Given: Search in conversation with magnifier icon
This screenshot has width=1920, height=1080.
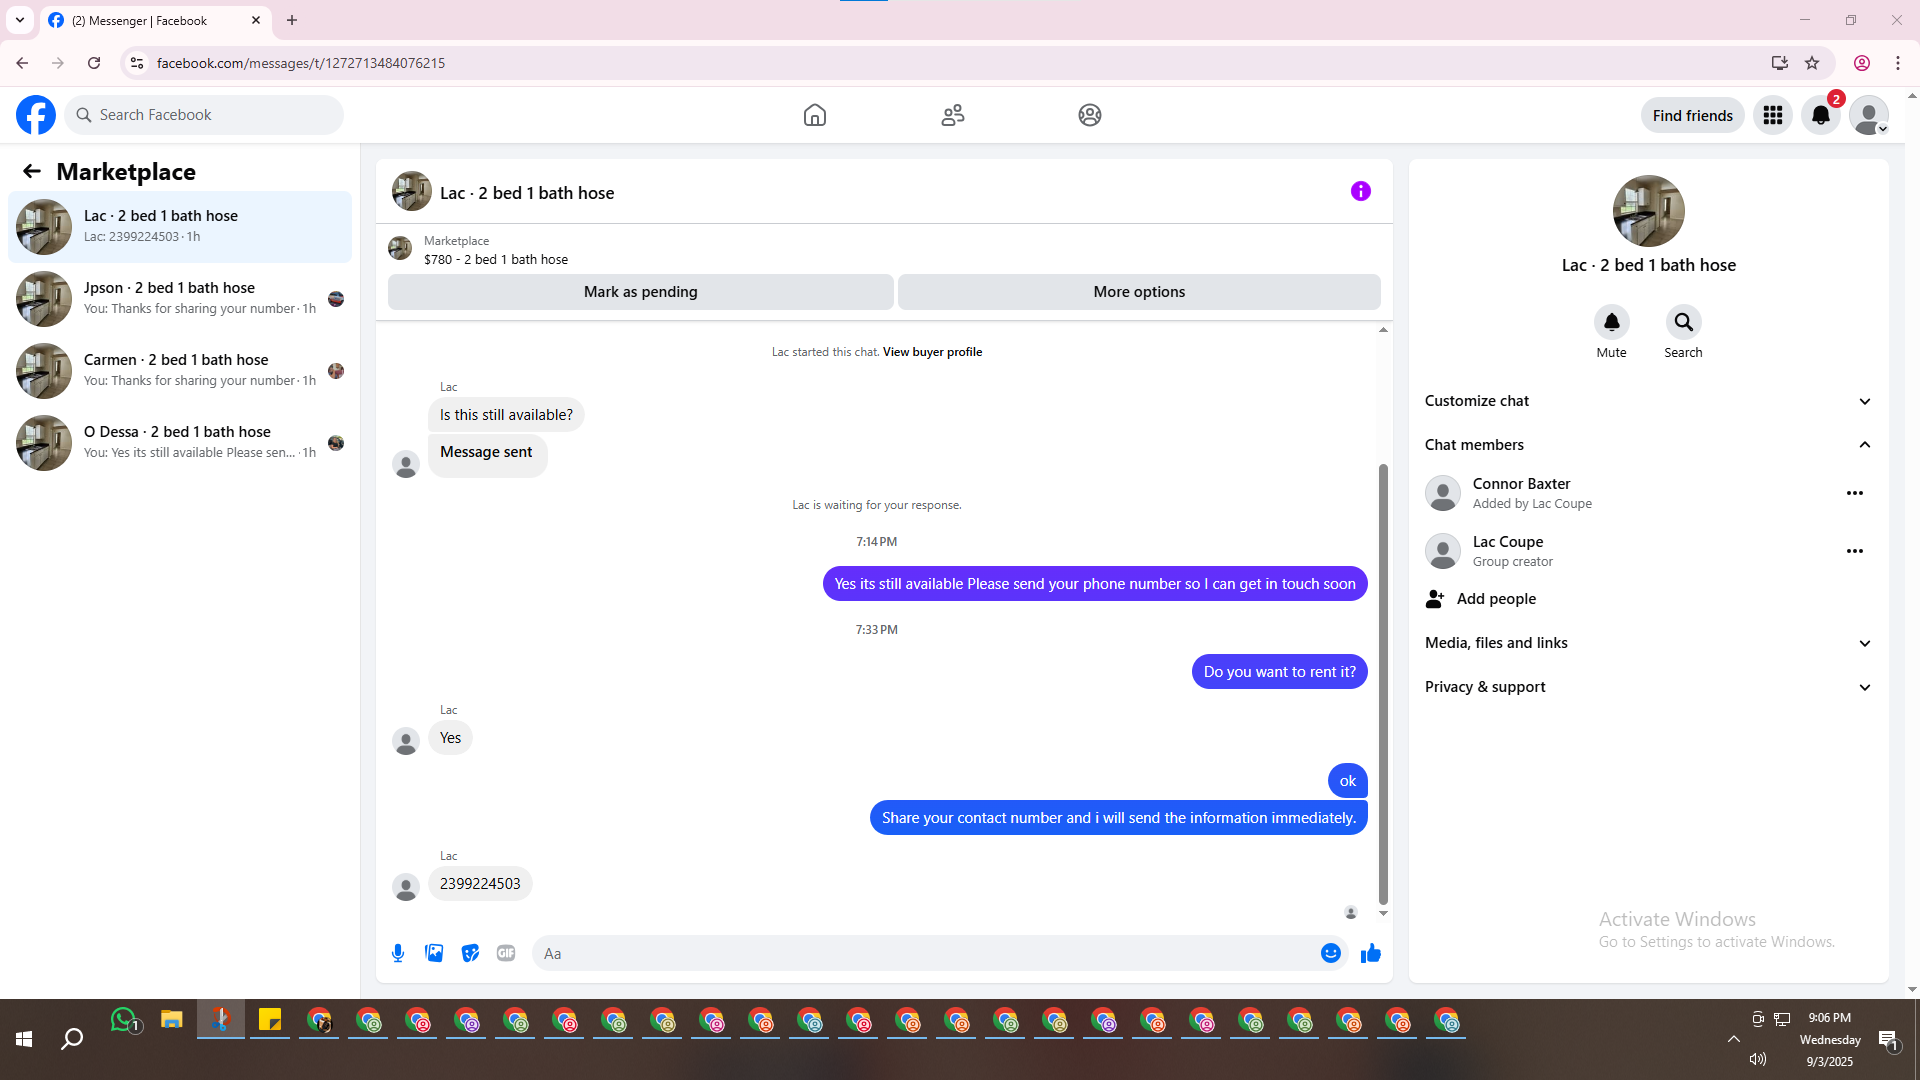Looking at the screenshot, I should [1684, 322].
